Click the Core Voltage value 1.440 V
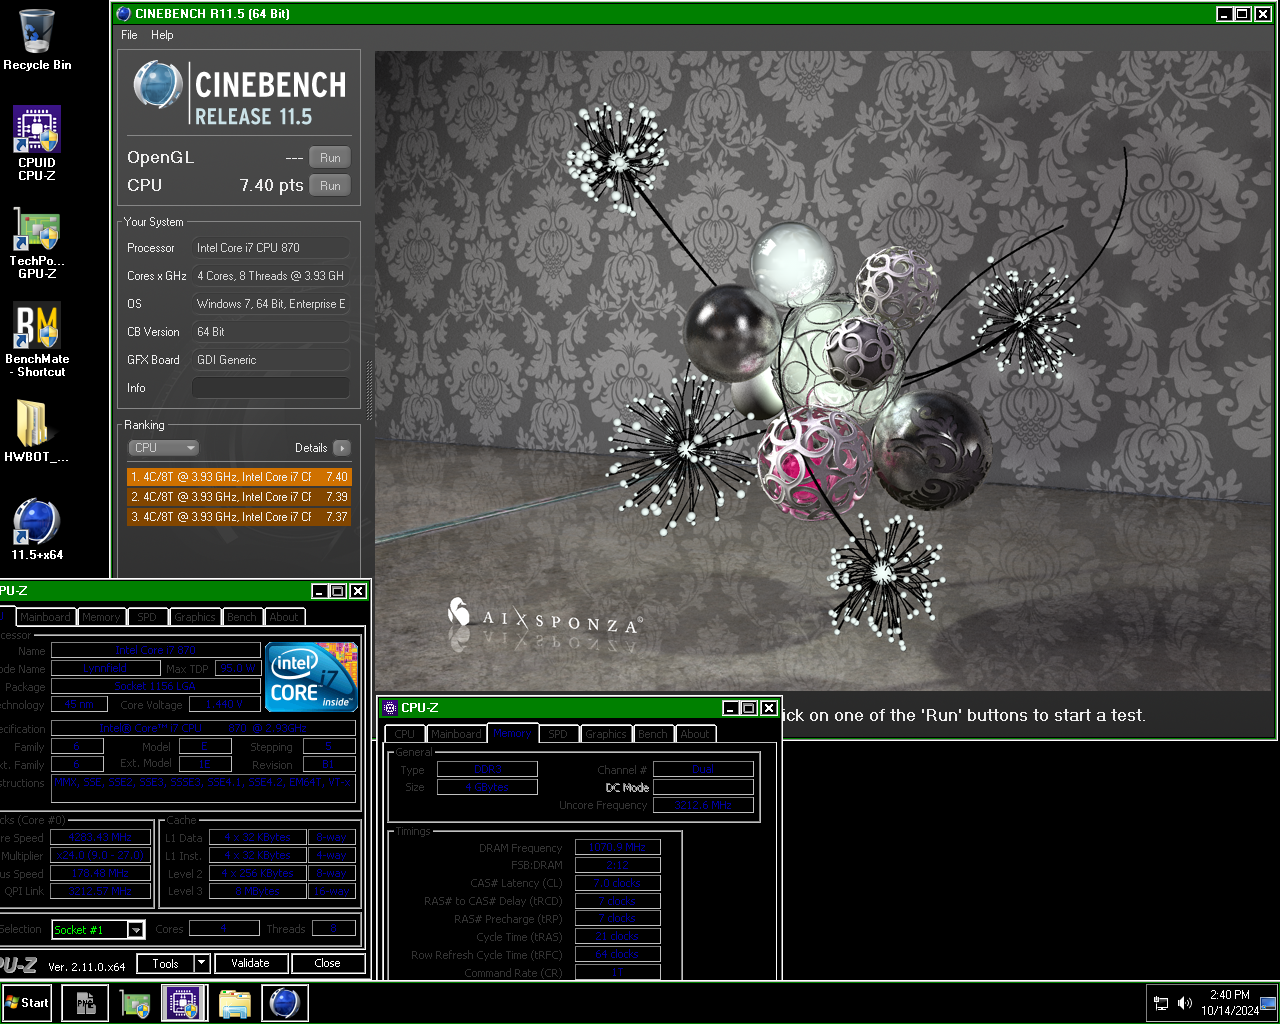Screen dimensions: 1280x1024 coord(225,705)
